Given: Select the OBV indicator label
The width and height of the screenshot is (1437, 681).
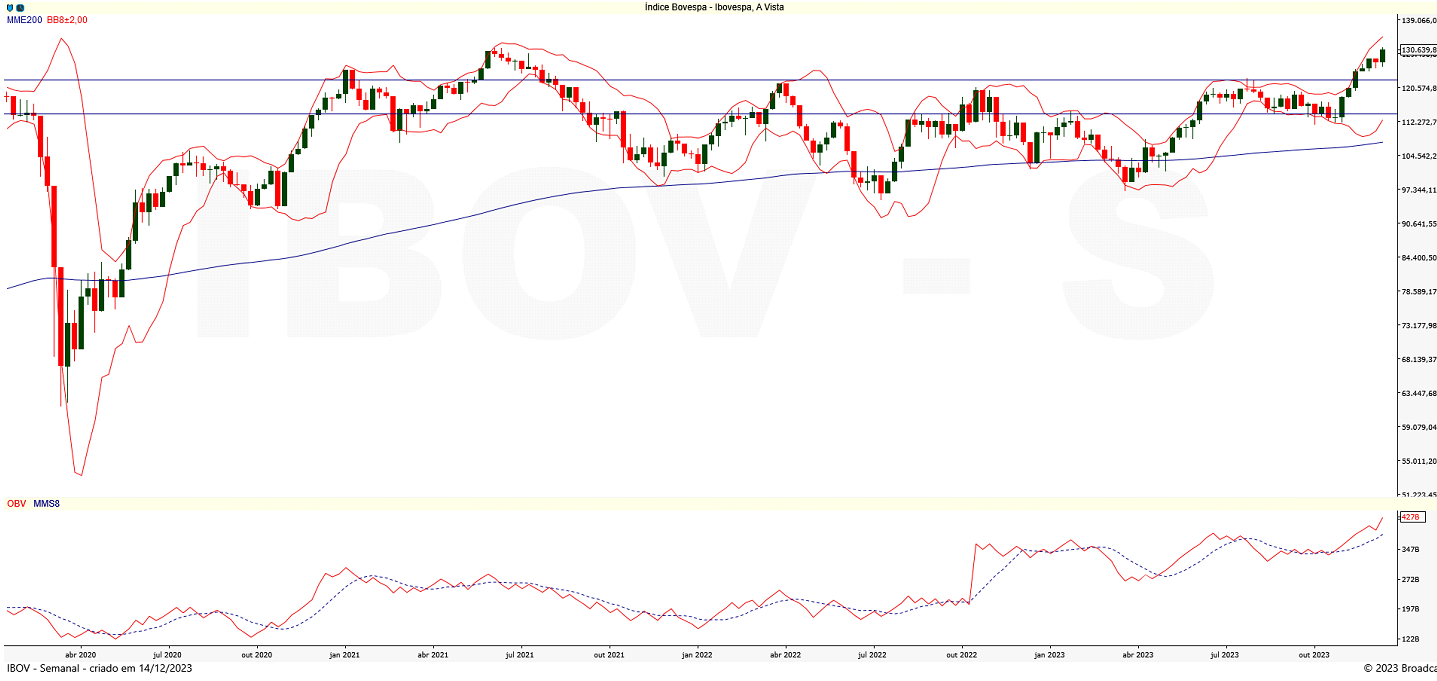Looking at the screenshot, I should click(16, 504).
